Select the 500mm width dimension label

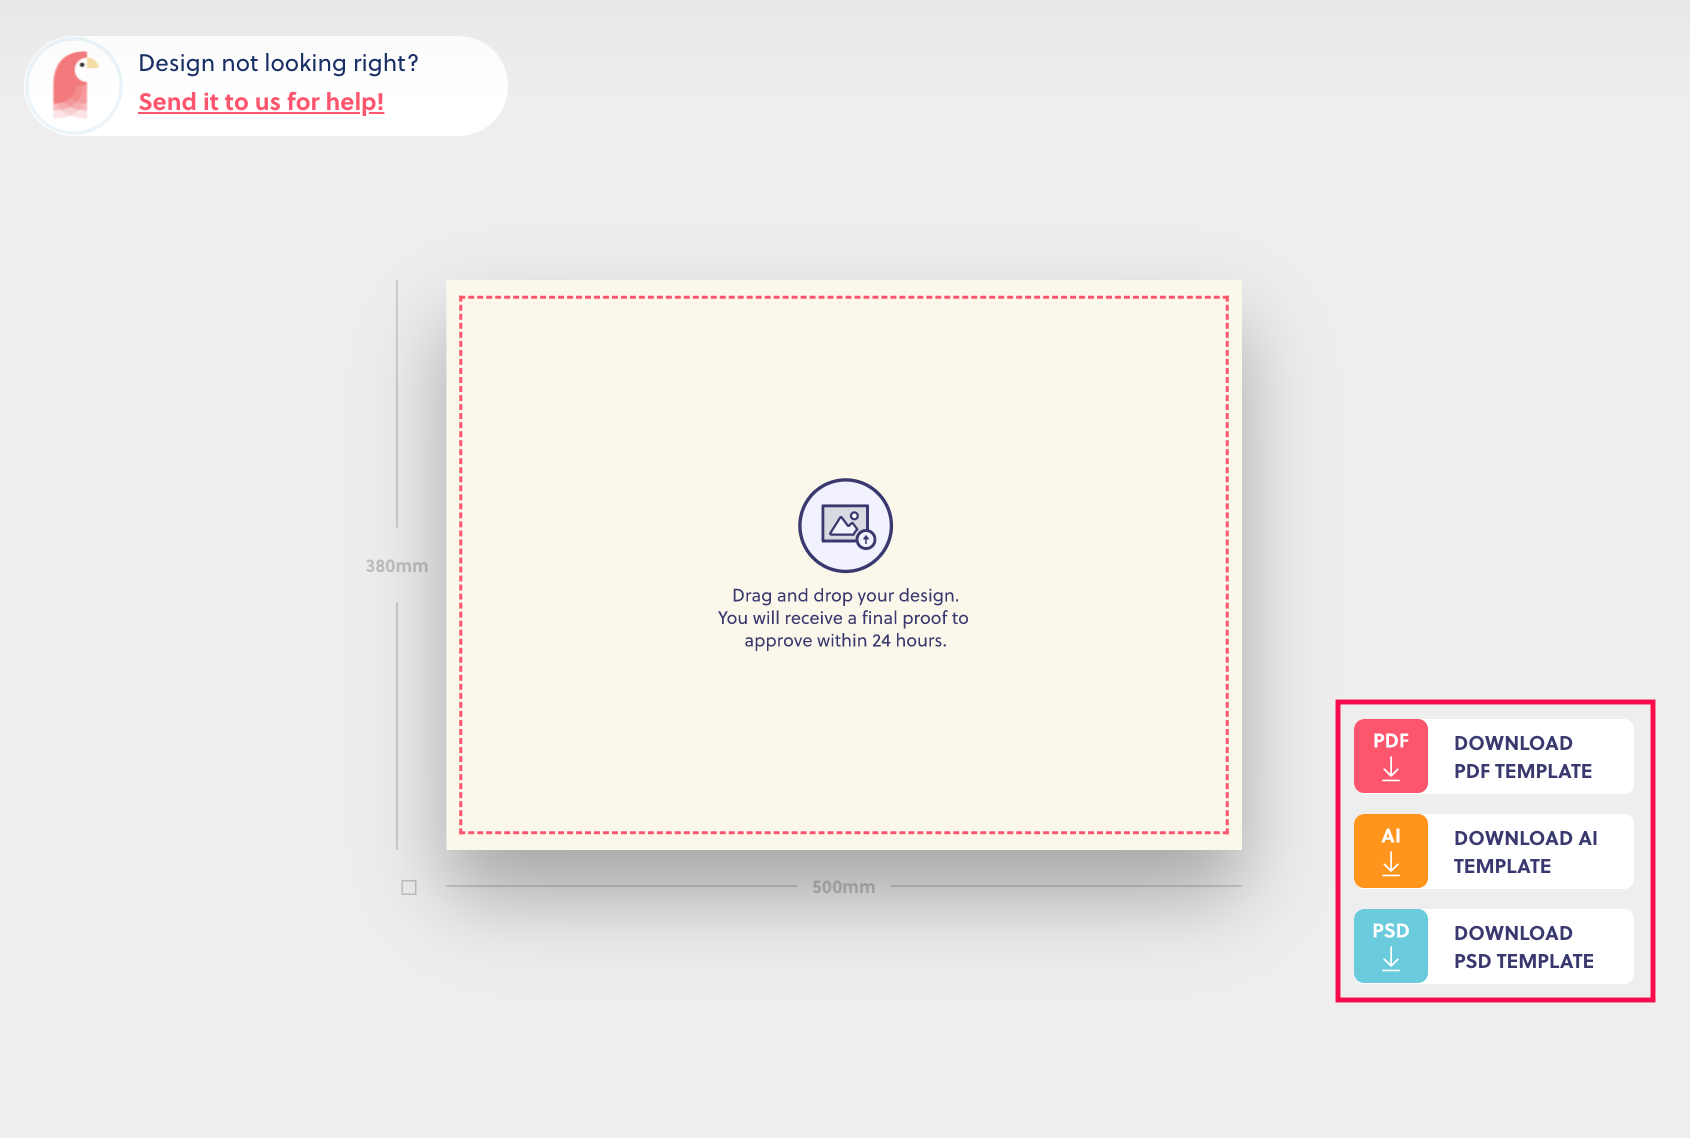843,886
